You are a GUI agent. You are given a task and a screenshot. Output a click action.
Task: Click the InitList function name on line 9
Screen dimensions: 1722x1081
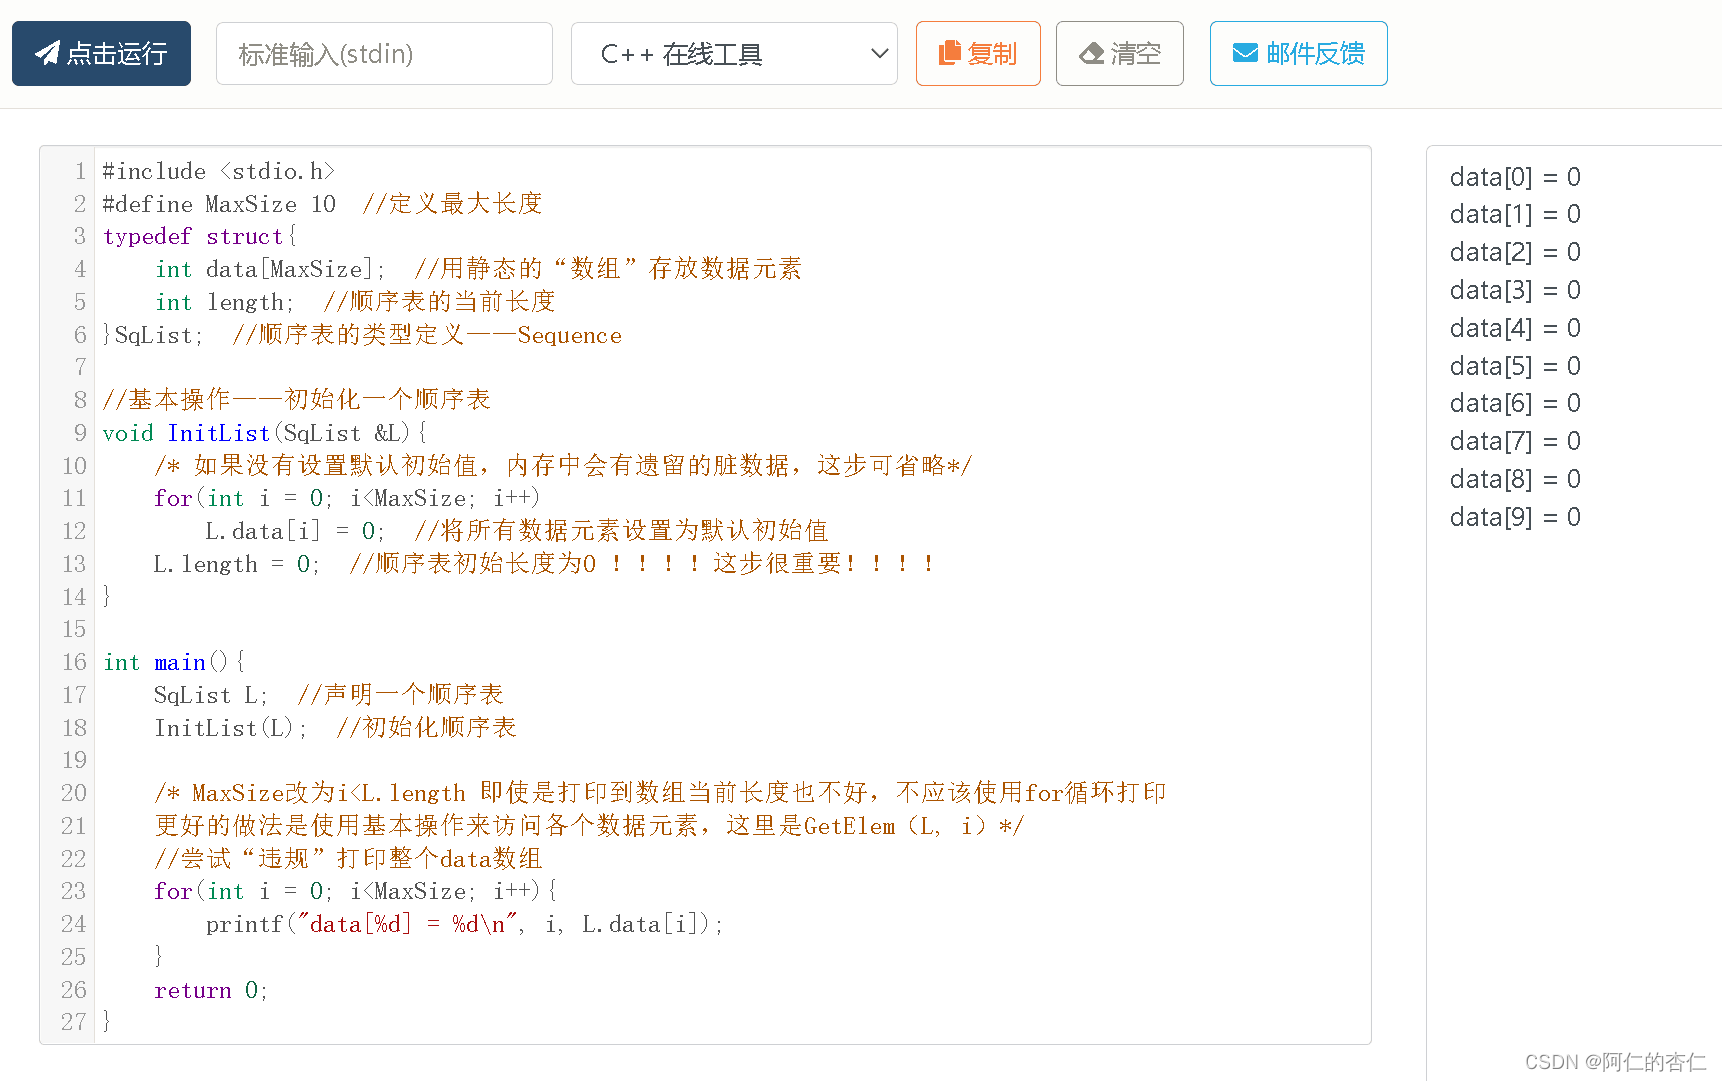pyautogui.click(x=218, y=432)
